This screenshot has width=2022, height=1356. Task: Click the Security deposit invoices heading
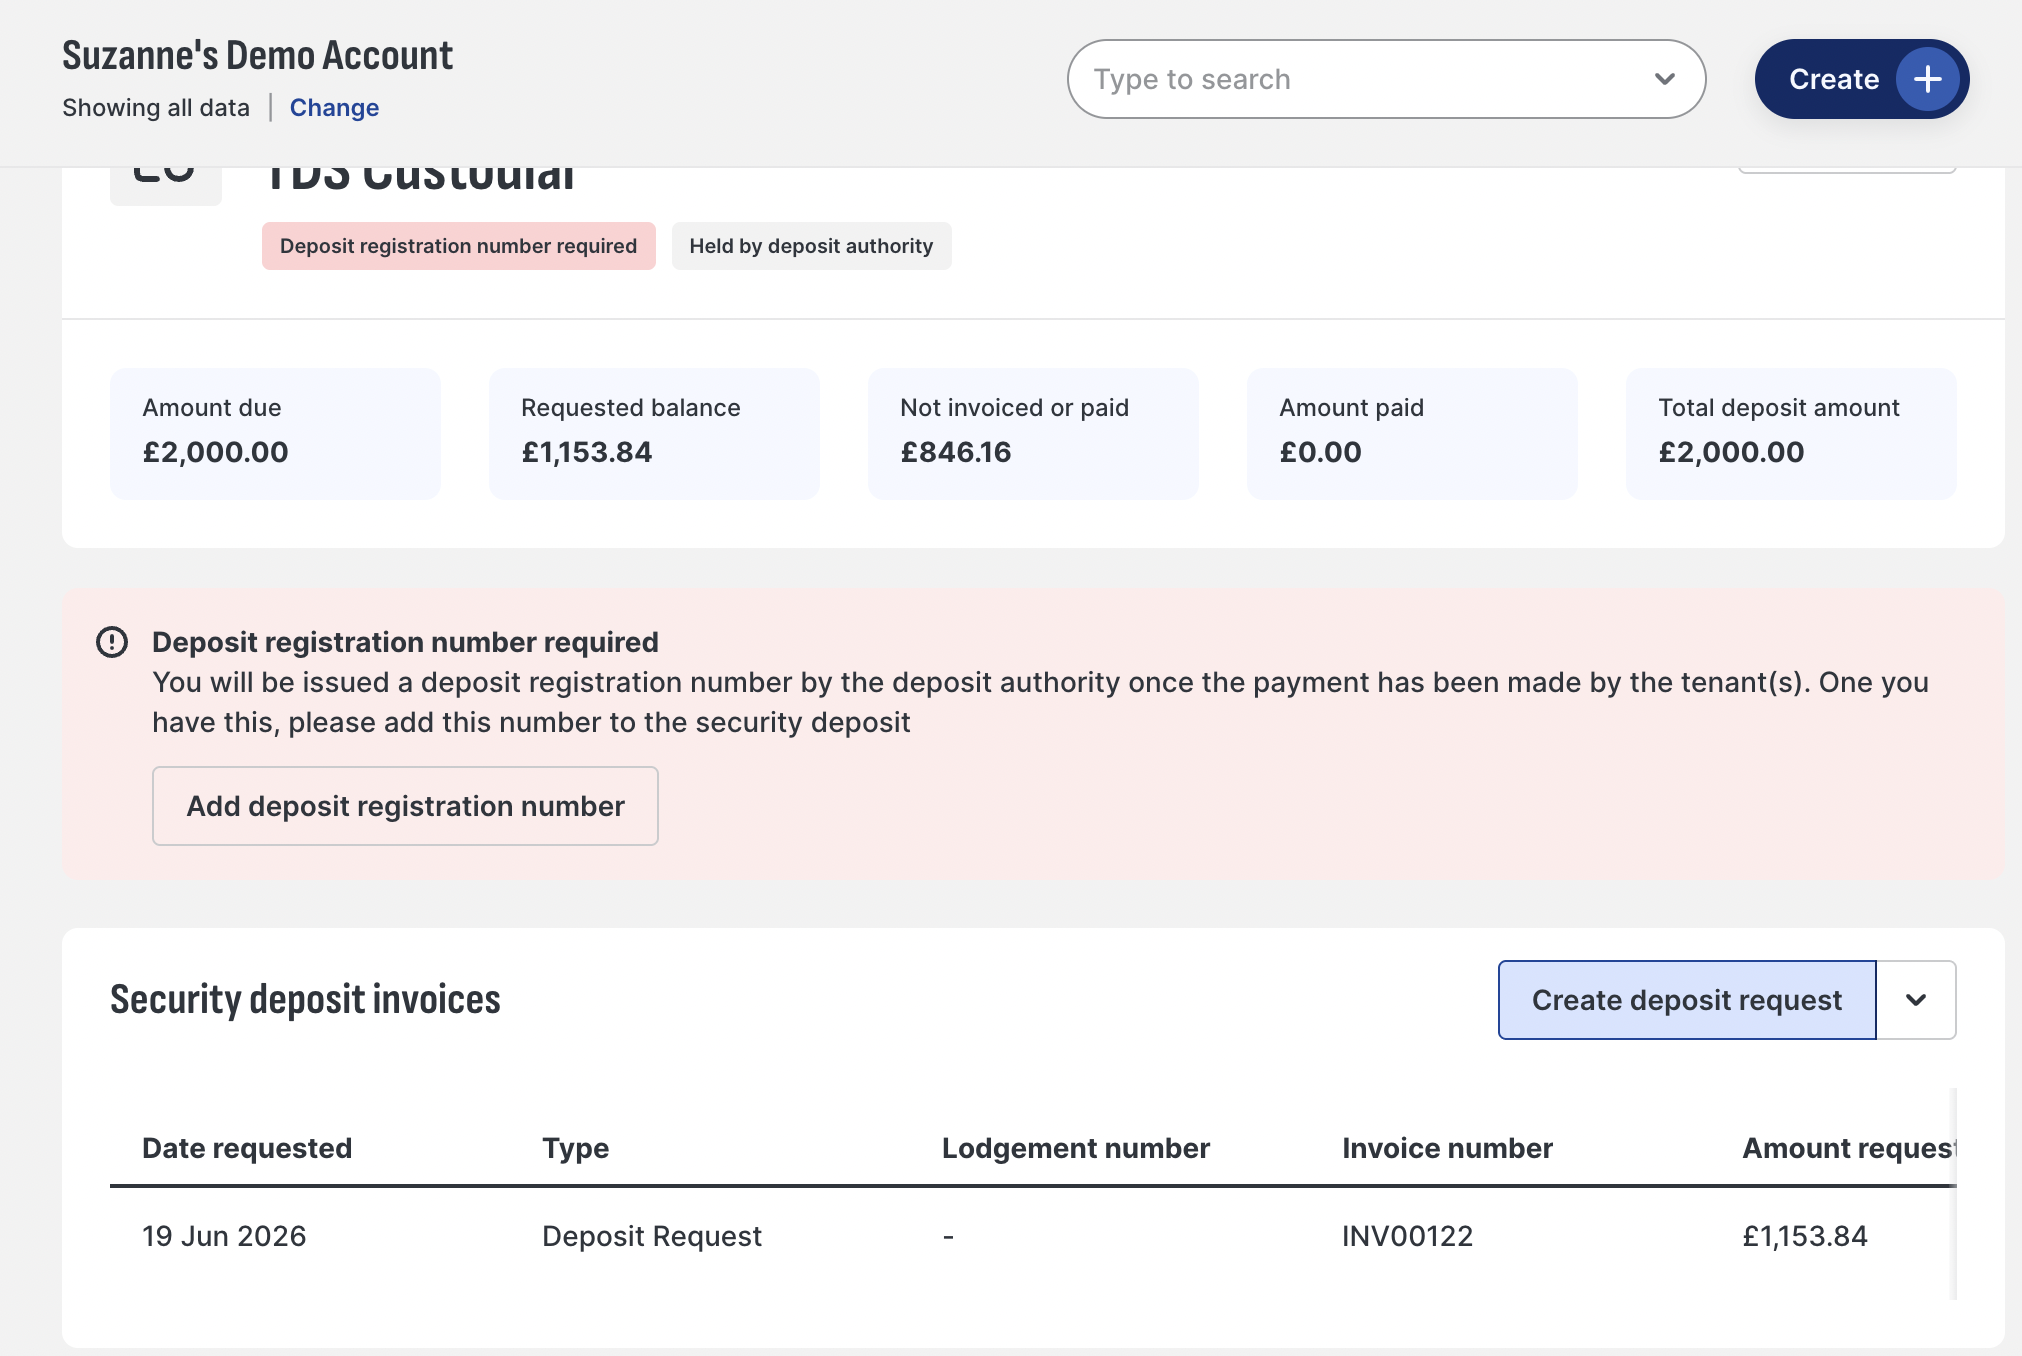coord(305,1000)
